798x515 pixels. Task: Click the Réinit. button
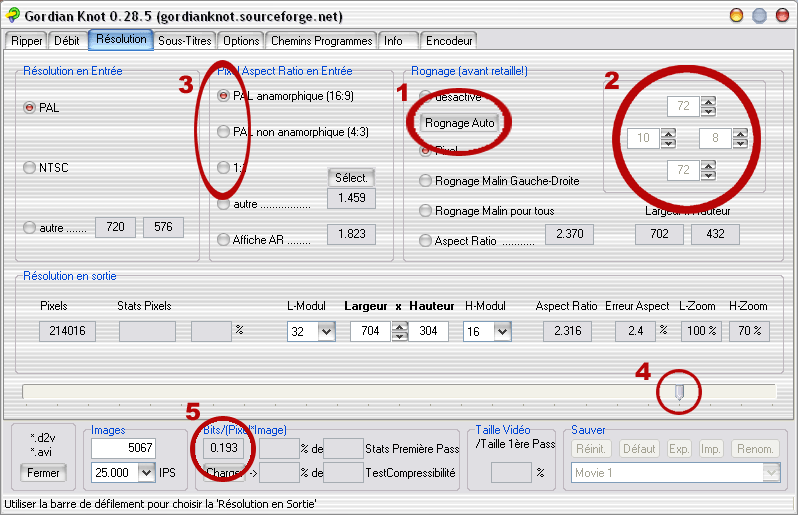coord(591,449)
